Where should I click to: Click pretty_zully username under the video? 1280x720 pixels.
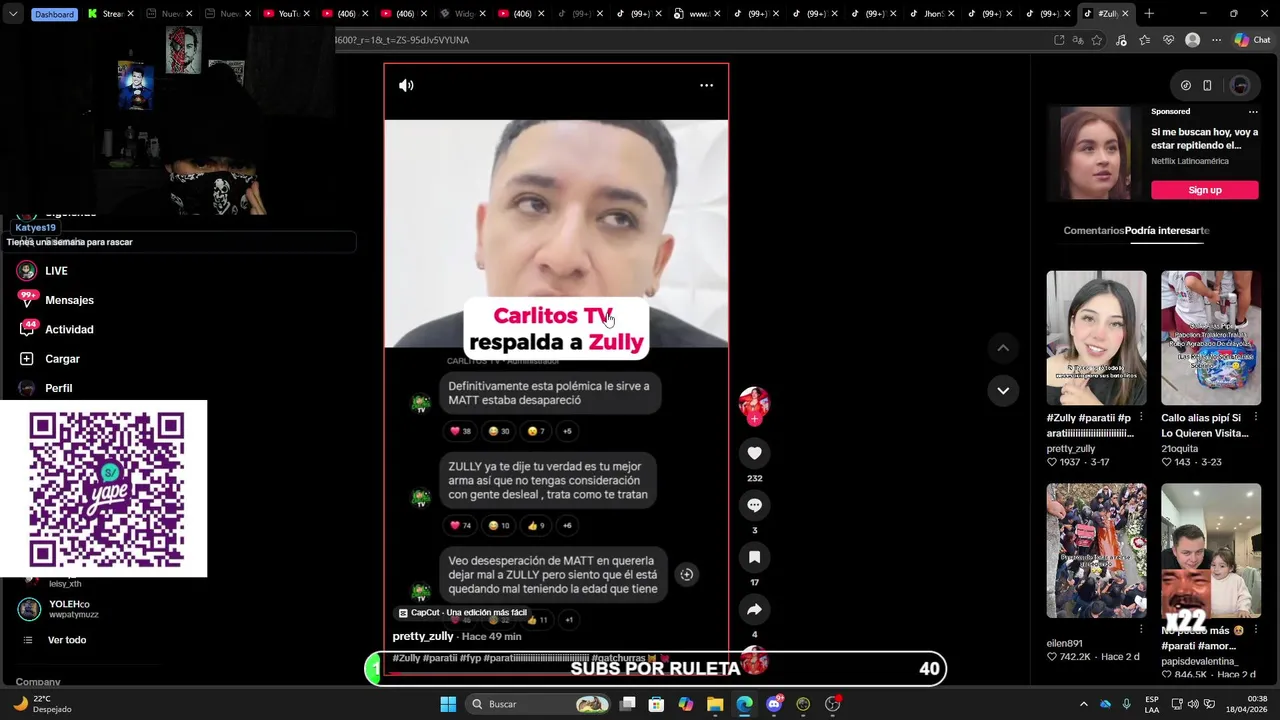(x=423, y=636)
